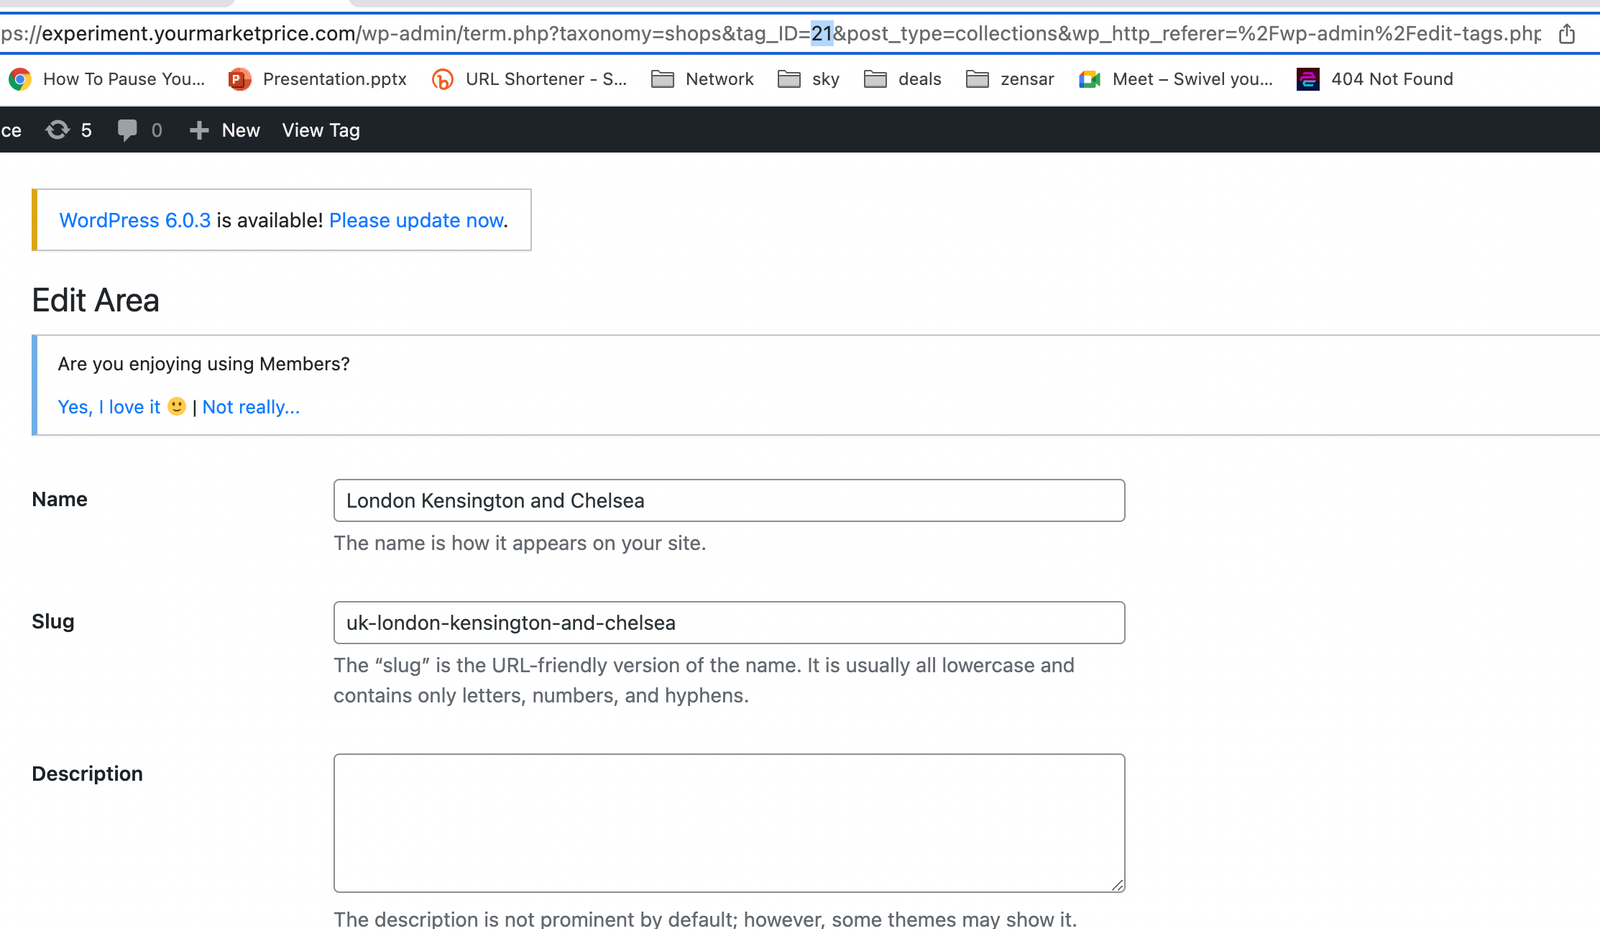
Task: Expand the sky bookmarks folder
Action: [x=808, y=79]
